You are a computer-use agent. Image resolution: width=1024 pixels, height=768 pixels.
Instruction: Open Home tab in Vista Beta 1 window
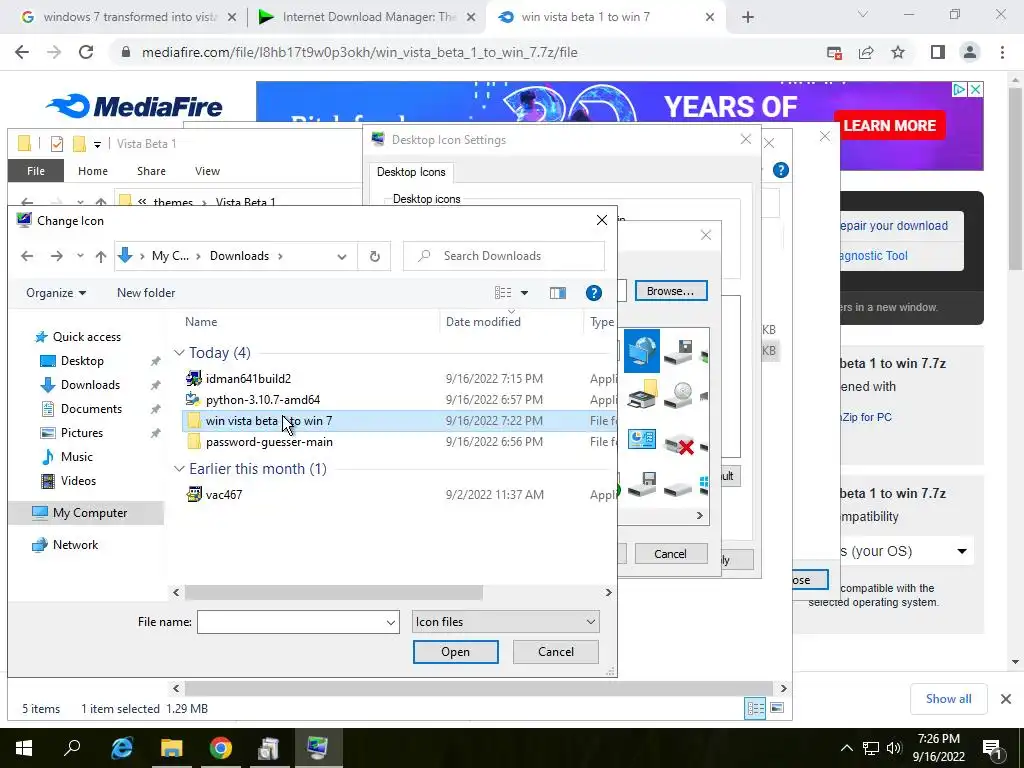pyautogui.click(x=93, y=171)
